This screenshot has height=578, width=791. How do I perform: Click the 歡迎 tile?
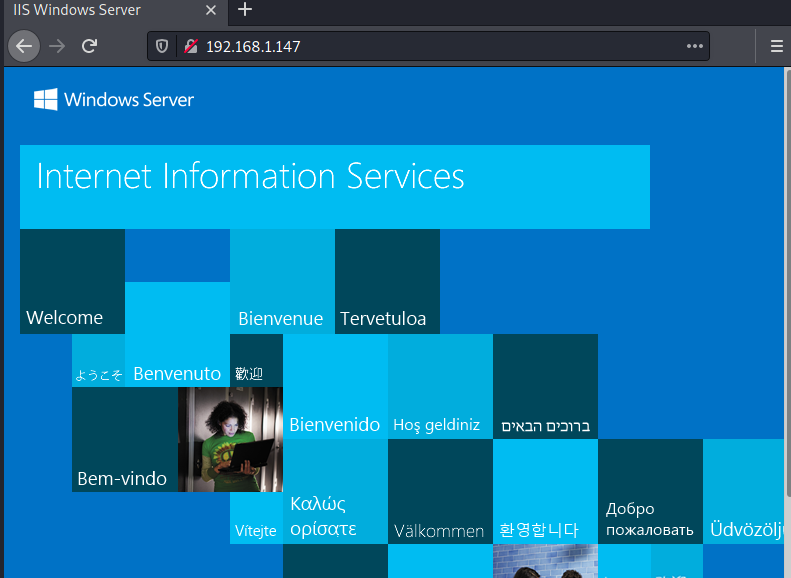(x=256, y=361)
